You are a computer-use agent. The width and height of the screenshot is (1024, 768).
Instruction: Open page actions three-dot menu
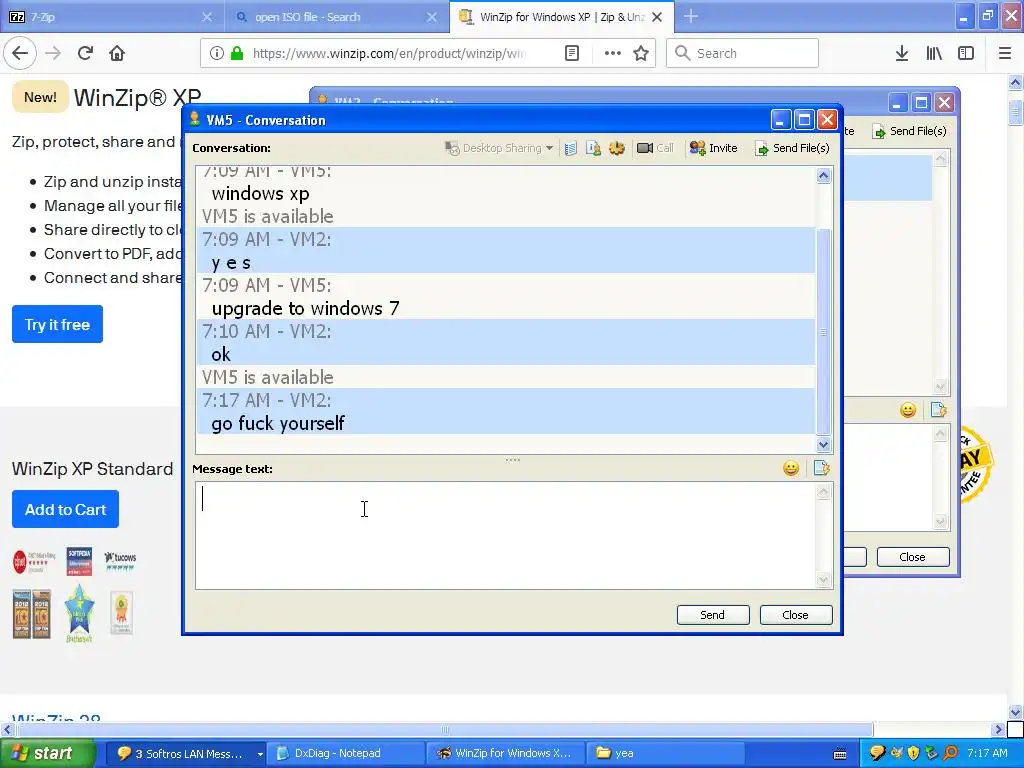pyautogui.click(x=612, y=53)
